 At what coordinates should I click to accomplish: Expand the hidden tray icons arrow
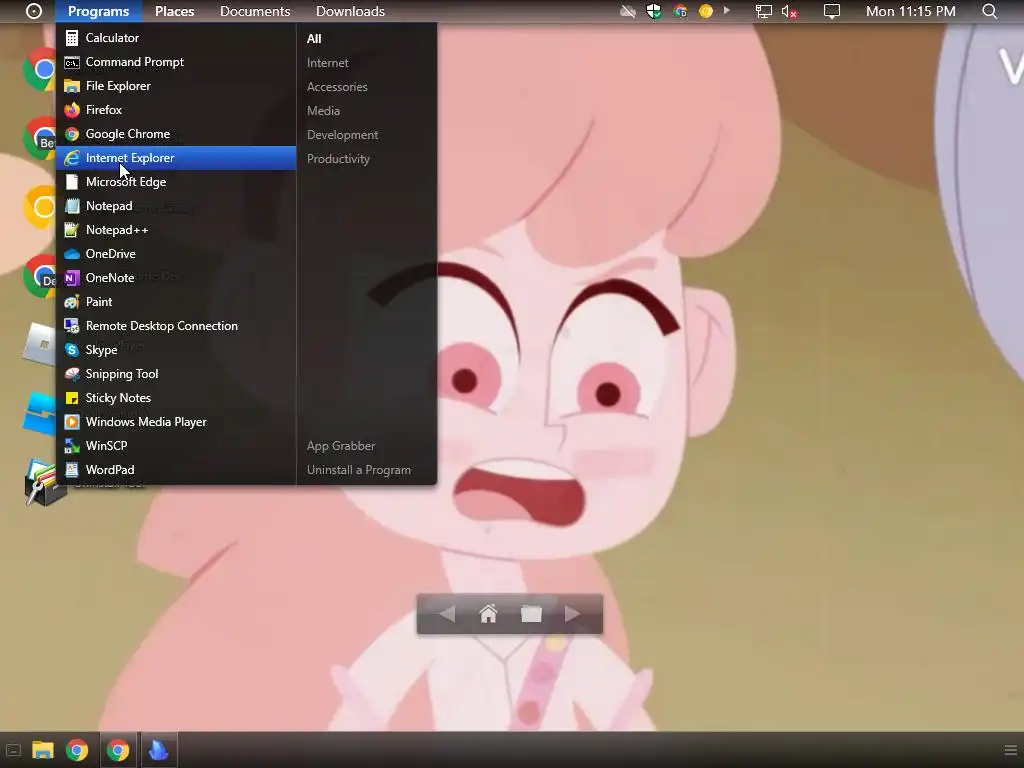[726, 10]
